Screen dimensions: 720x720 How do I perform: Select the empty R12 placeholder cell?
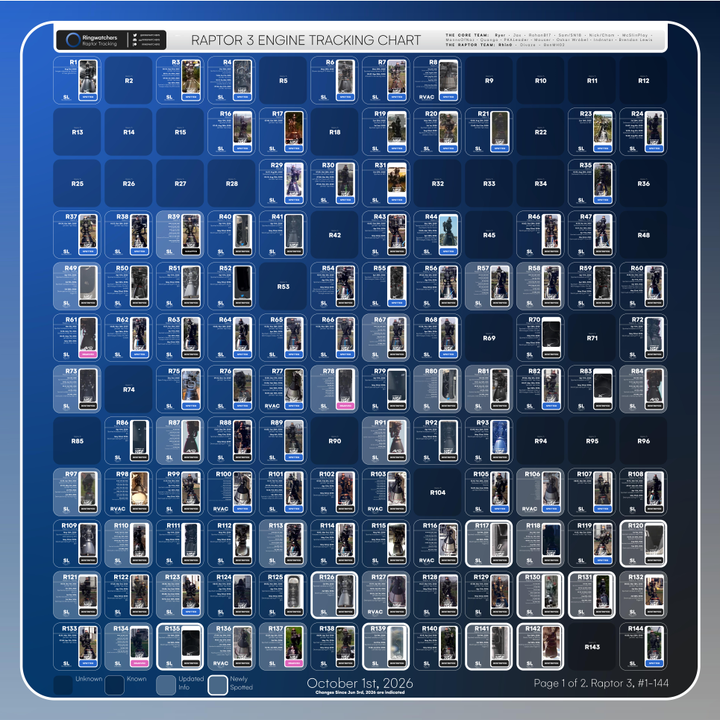[643, 80]
